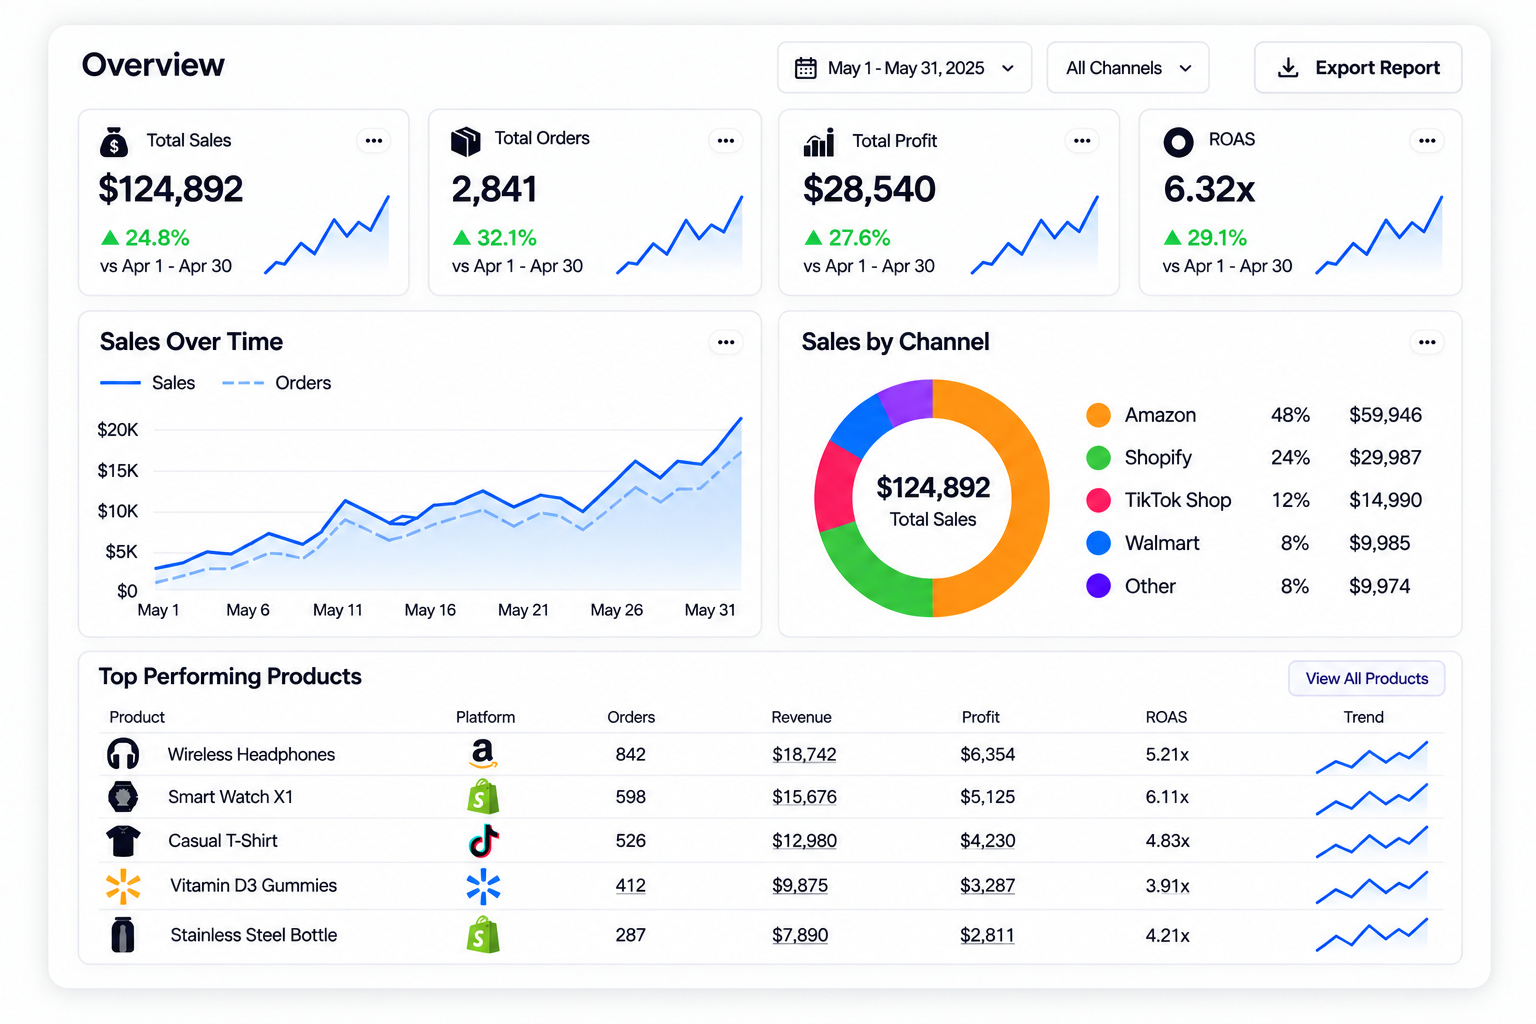This screenshot has width=1536, height=1024.
Task: Open the $3,287 profit link
Action: coord(987,886)
